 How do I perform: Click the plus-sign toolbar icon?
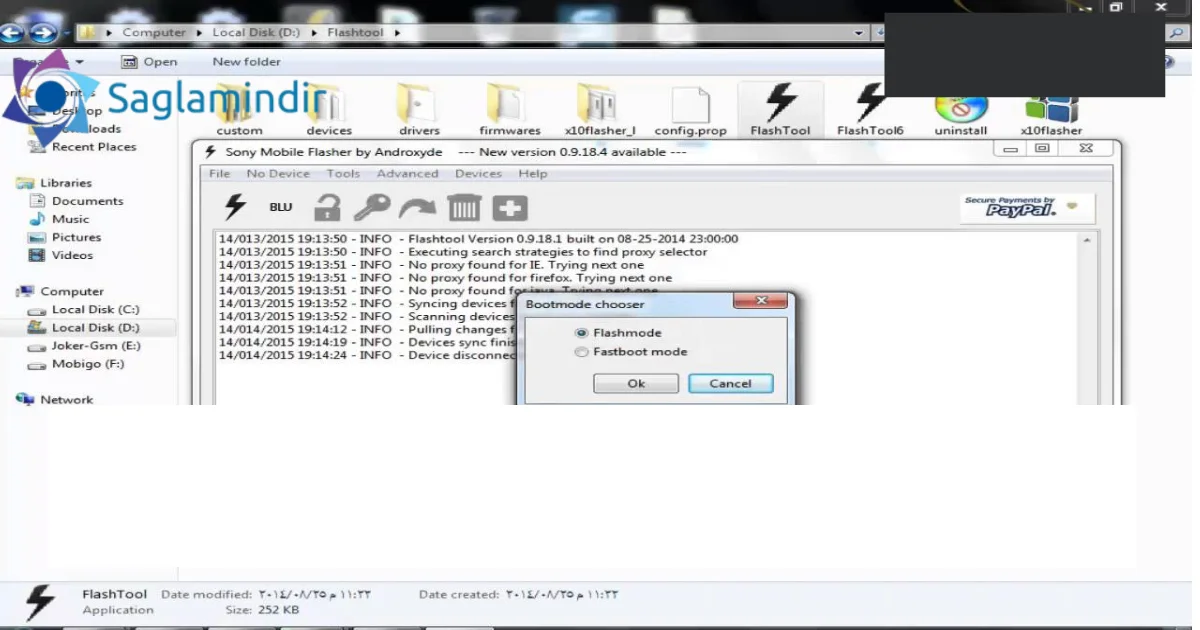(510, 208)
